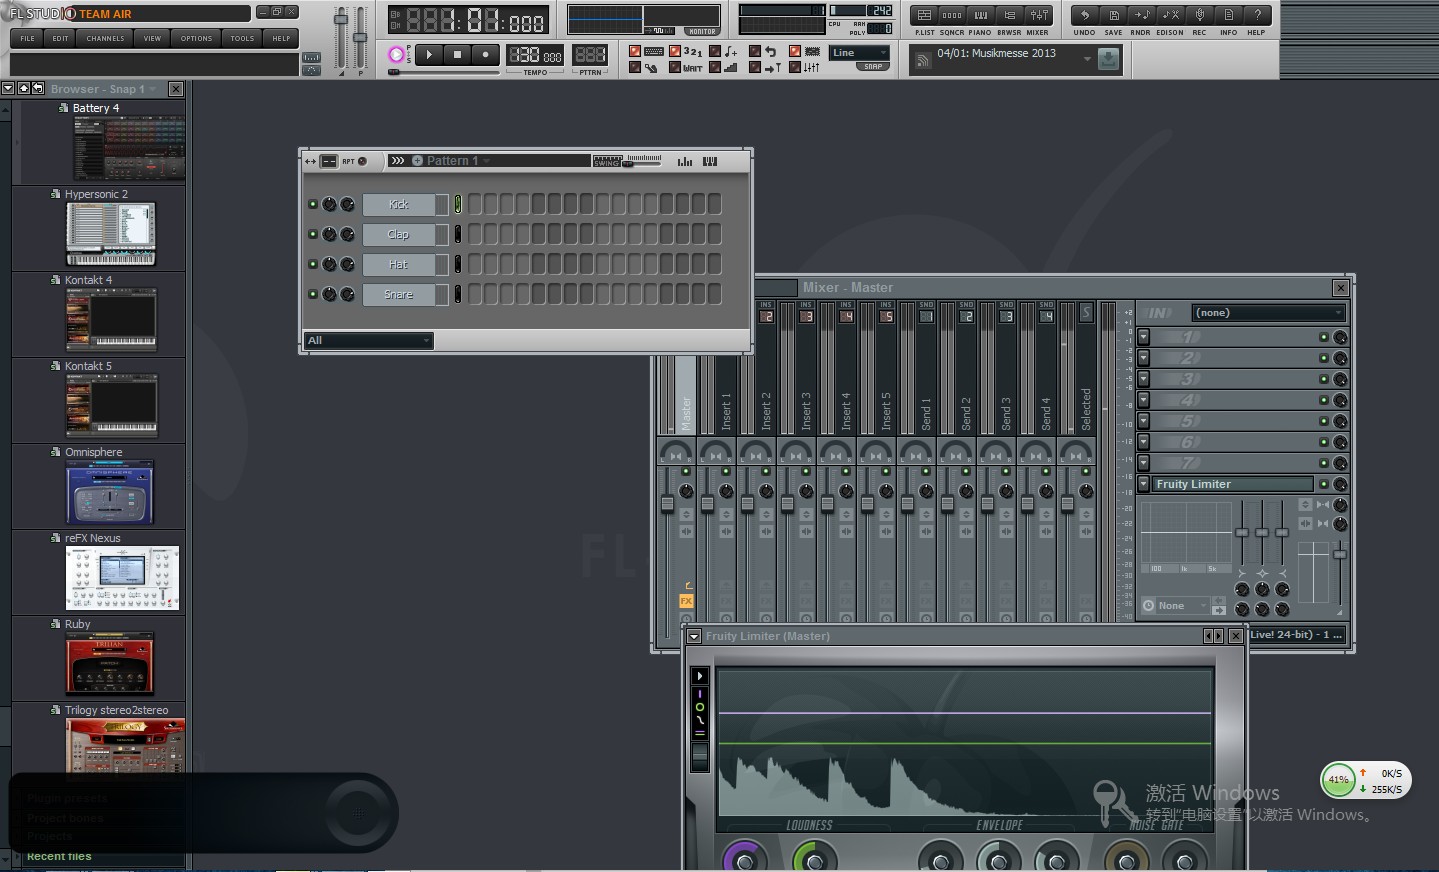1439x872 pixels.
Task: Open effect slot 3 menu arrow
Action: [1144, 379]
